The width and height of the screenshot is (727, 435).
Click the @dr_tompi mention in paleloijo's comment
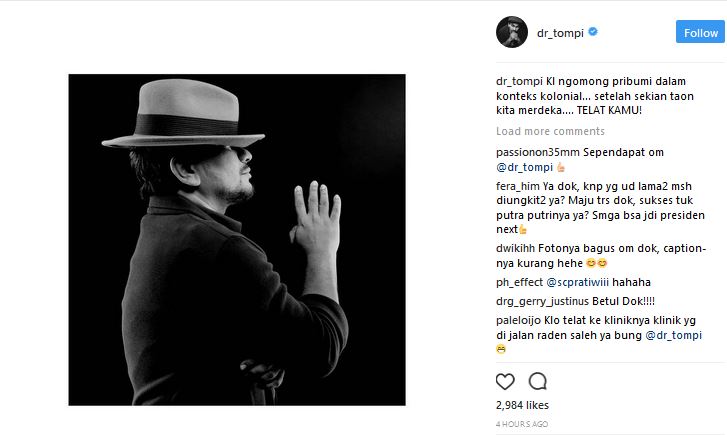[674, 335]
